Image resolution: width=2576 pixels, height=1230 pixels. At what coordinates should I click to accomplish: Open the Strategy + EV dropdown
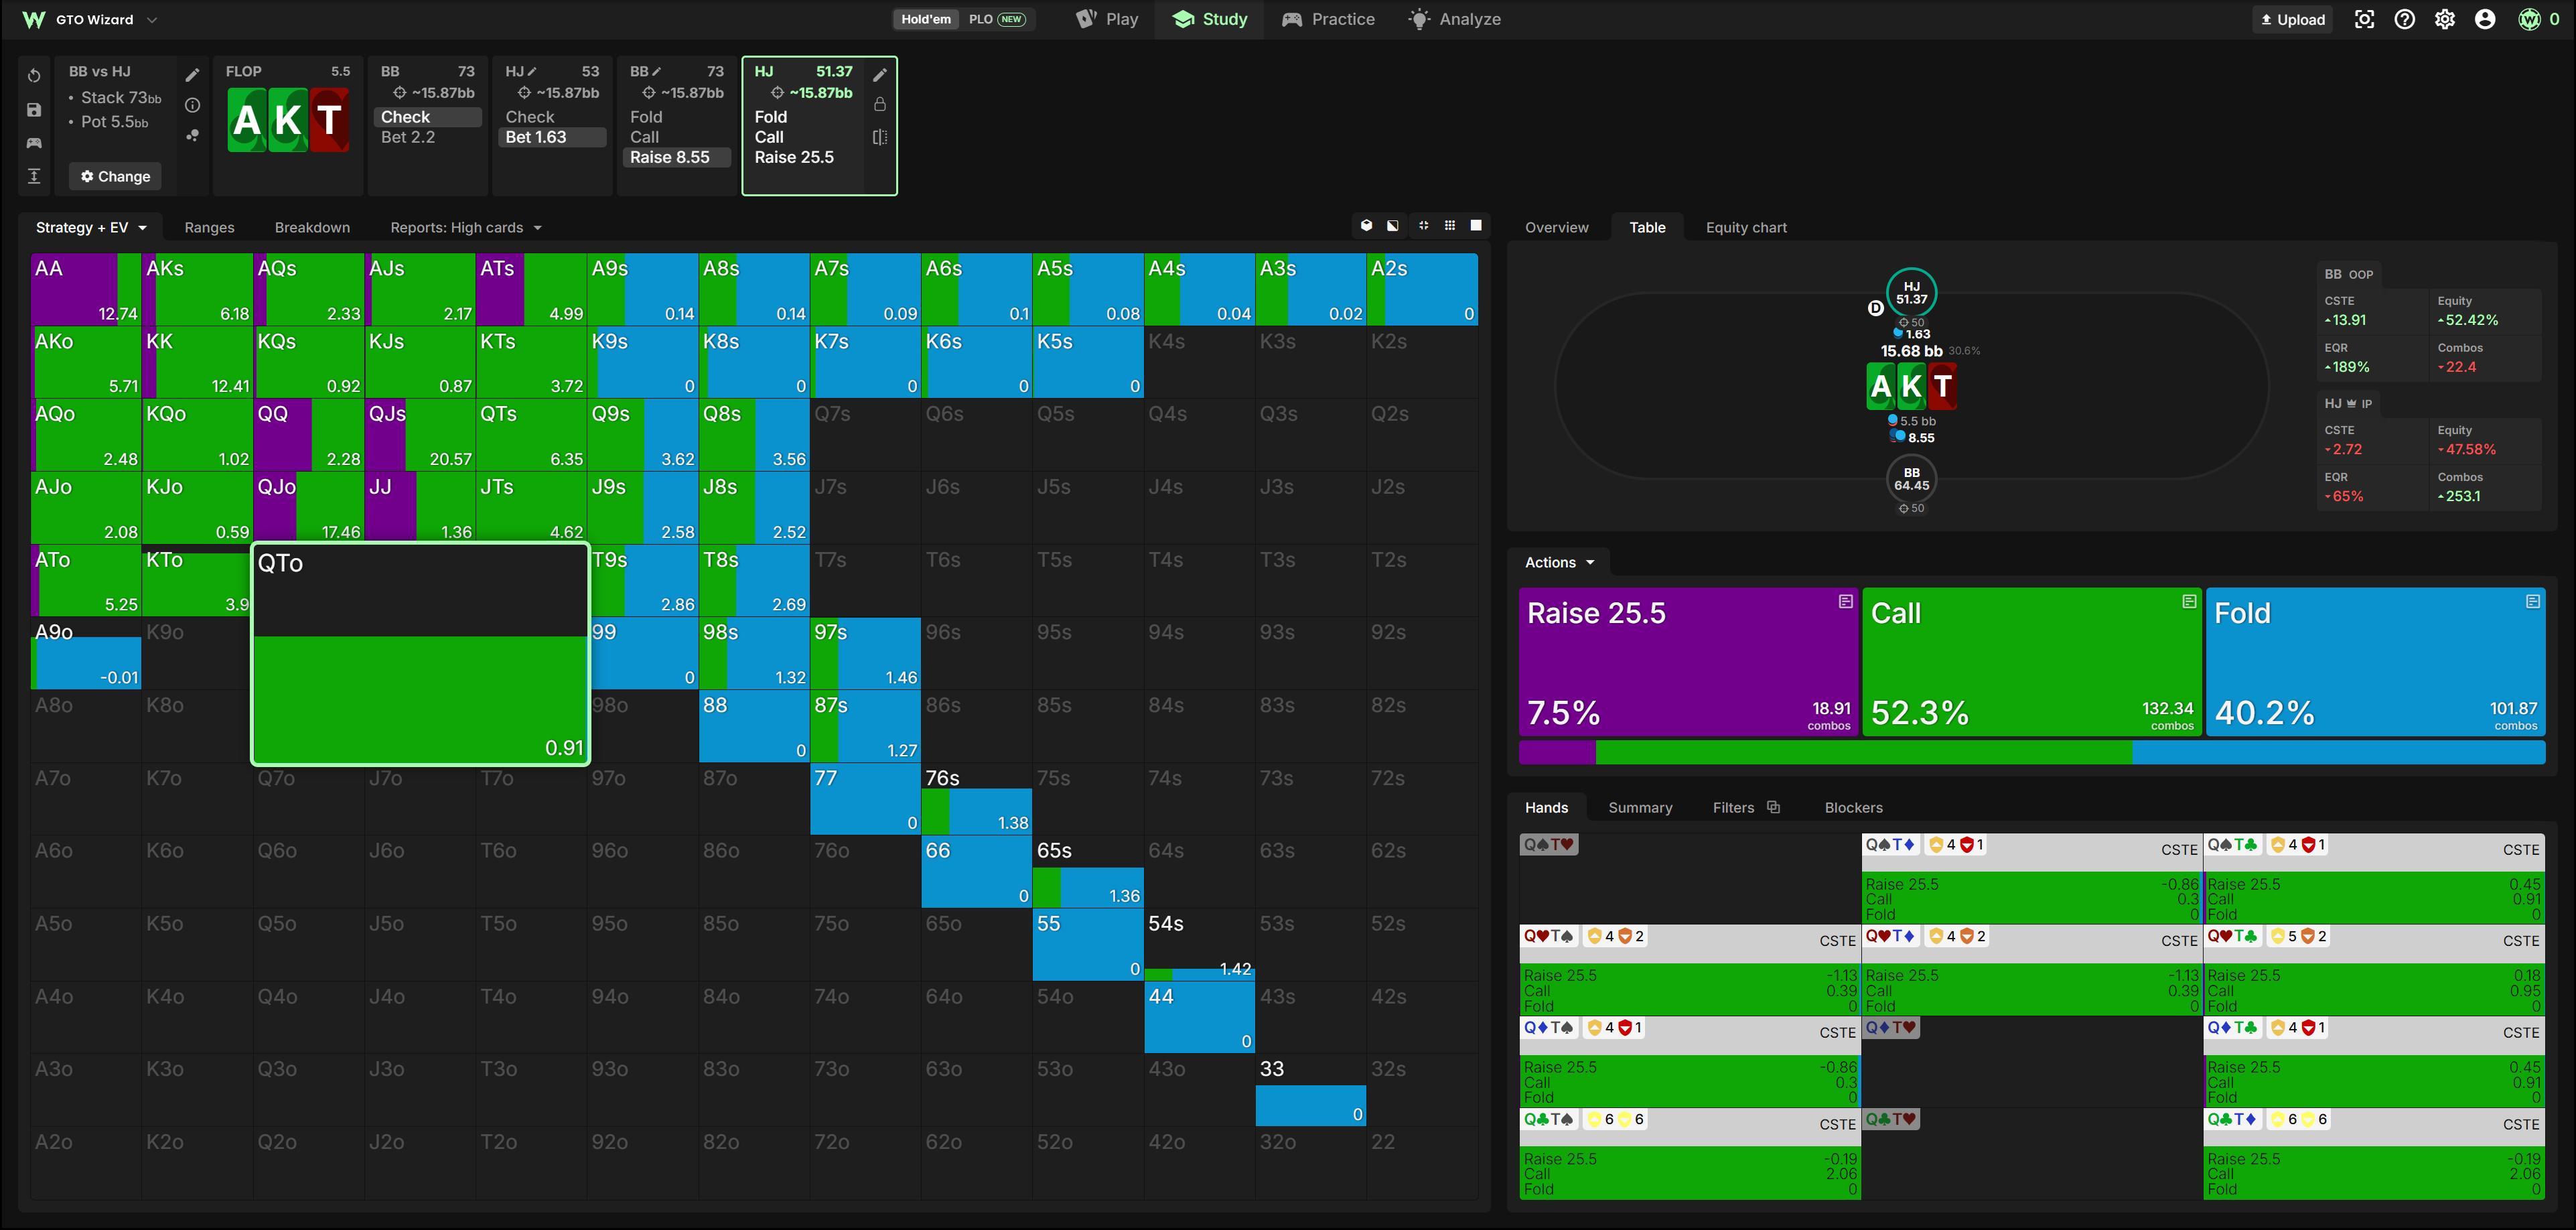click(91, 227)
